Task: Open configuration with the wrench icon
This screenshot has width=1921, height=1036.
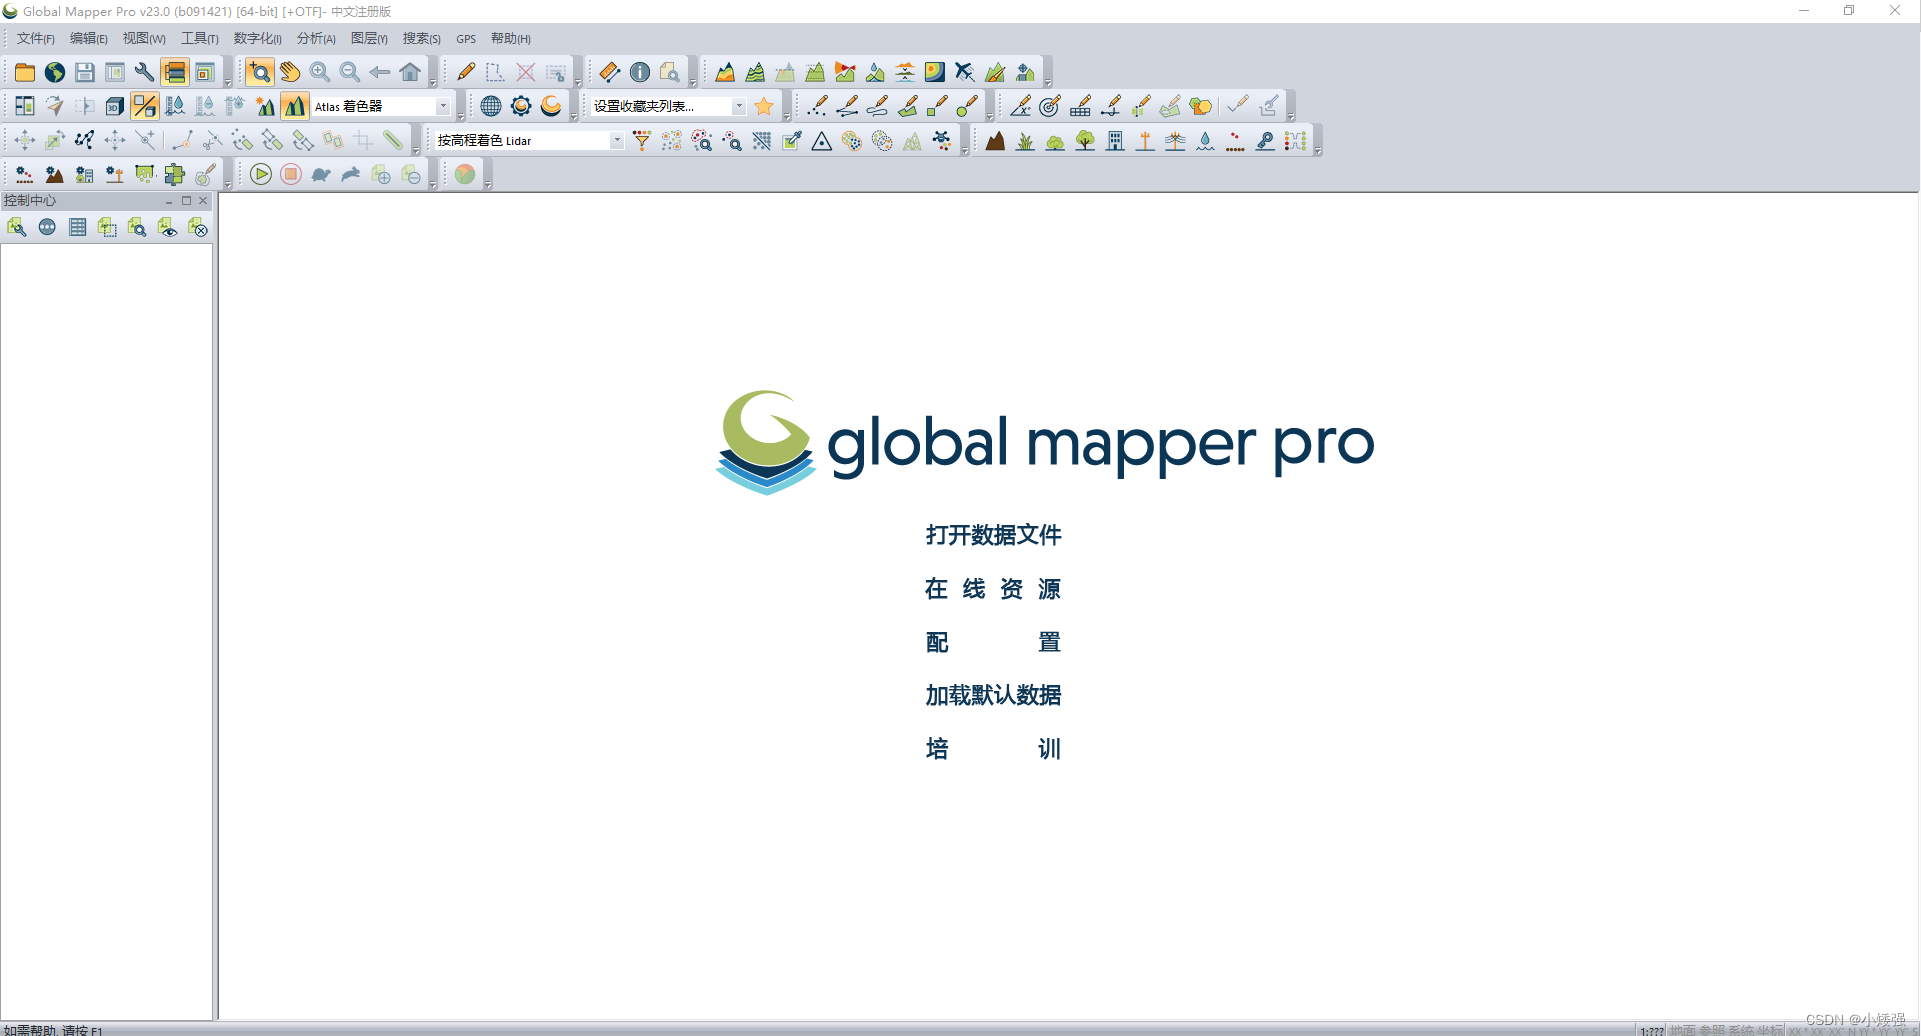Action: [145, 72]
